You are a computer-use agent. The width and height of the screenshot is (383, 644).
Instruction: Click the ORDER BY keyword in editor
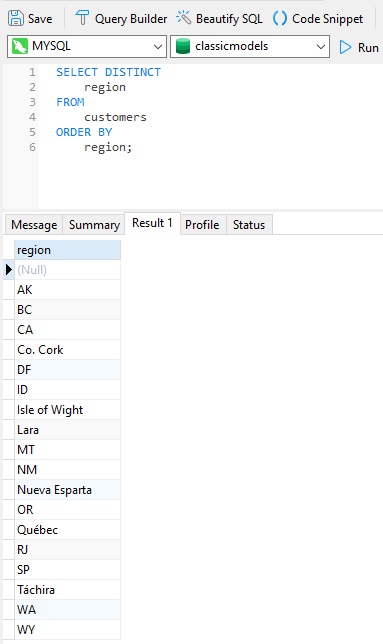(84, 132)
